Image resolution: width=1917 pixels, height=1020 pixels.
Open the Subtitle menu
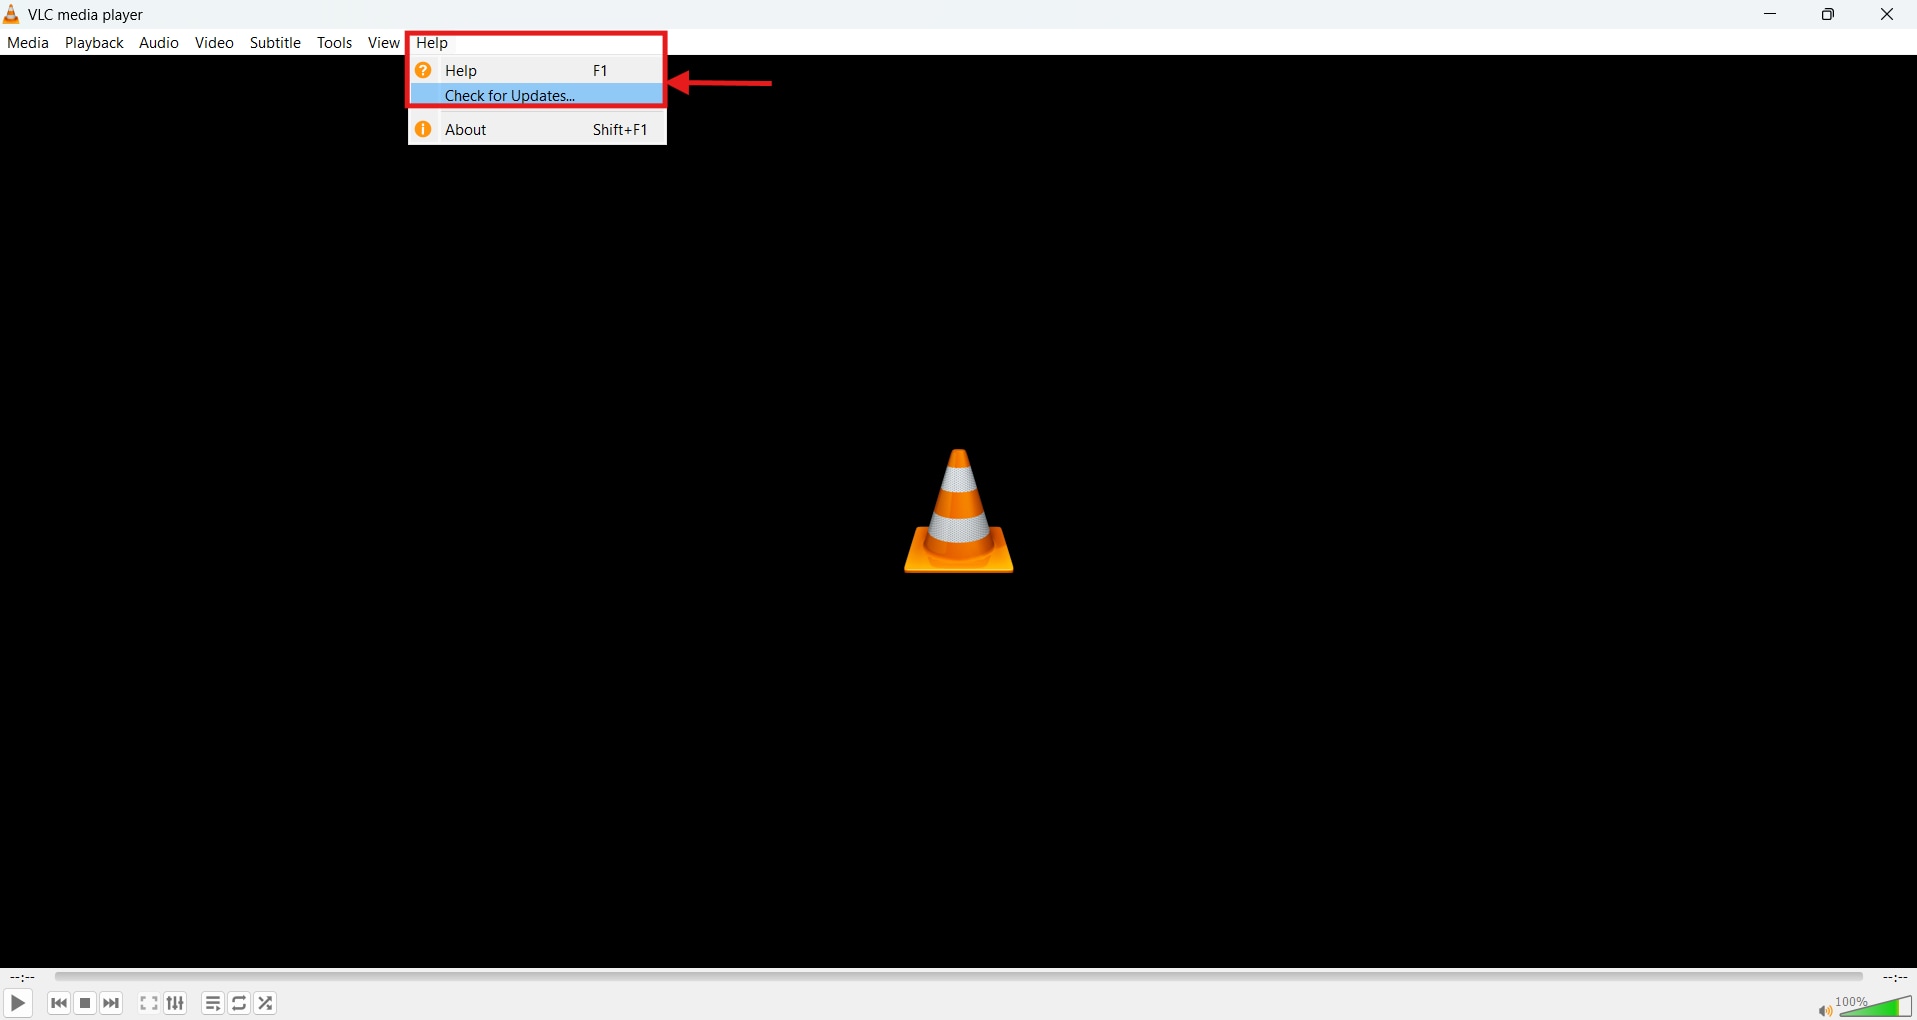(x=274, y=42)
